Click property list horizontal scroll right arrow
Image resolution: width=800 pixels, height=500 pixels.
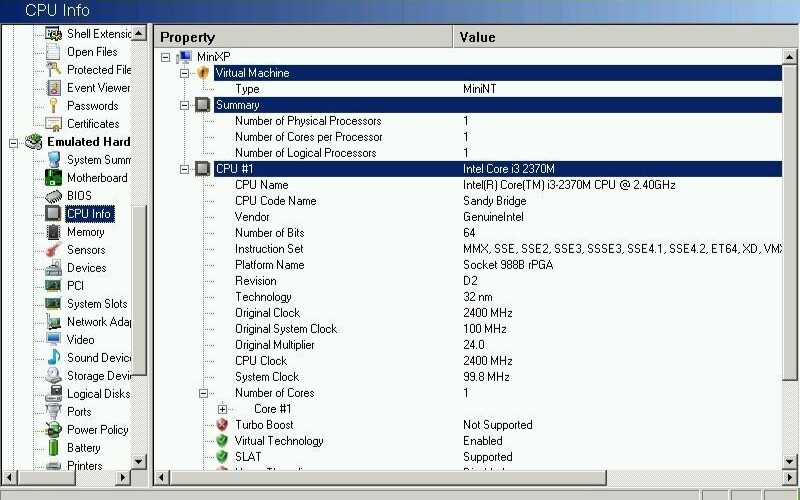pos(789,478)
